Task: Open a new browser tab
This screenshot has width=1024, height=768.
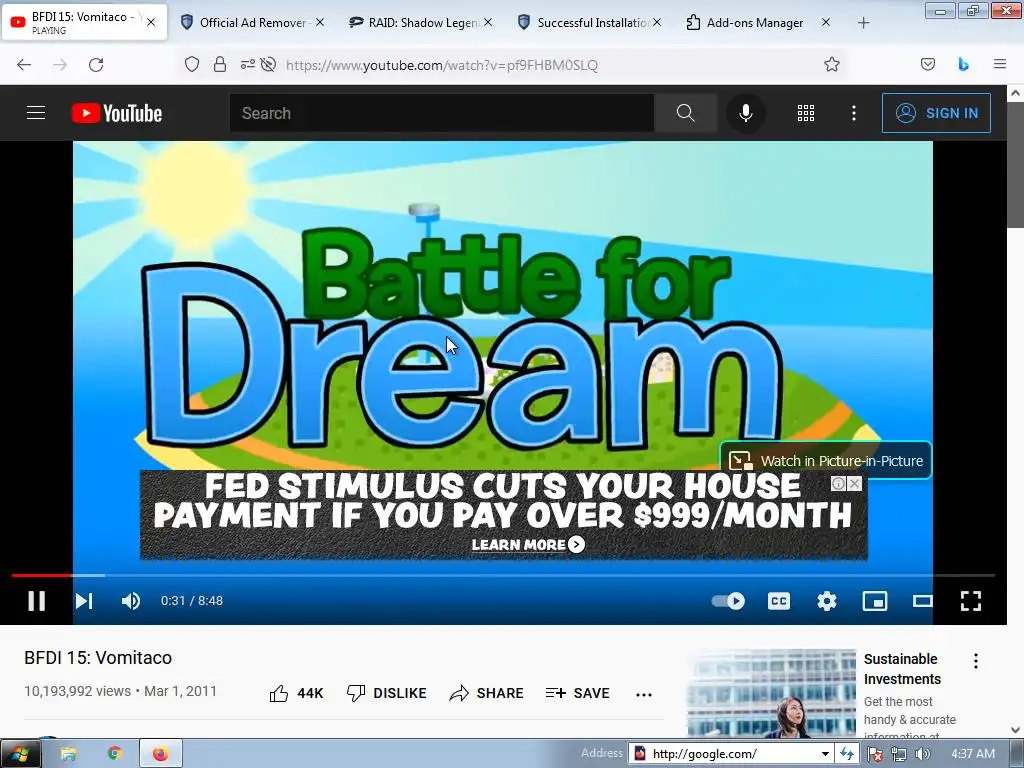Action: click(x=863, y=23)
